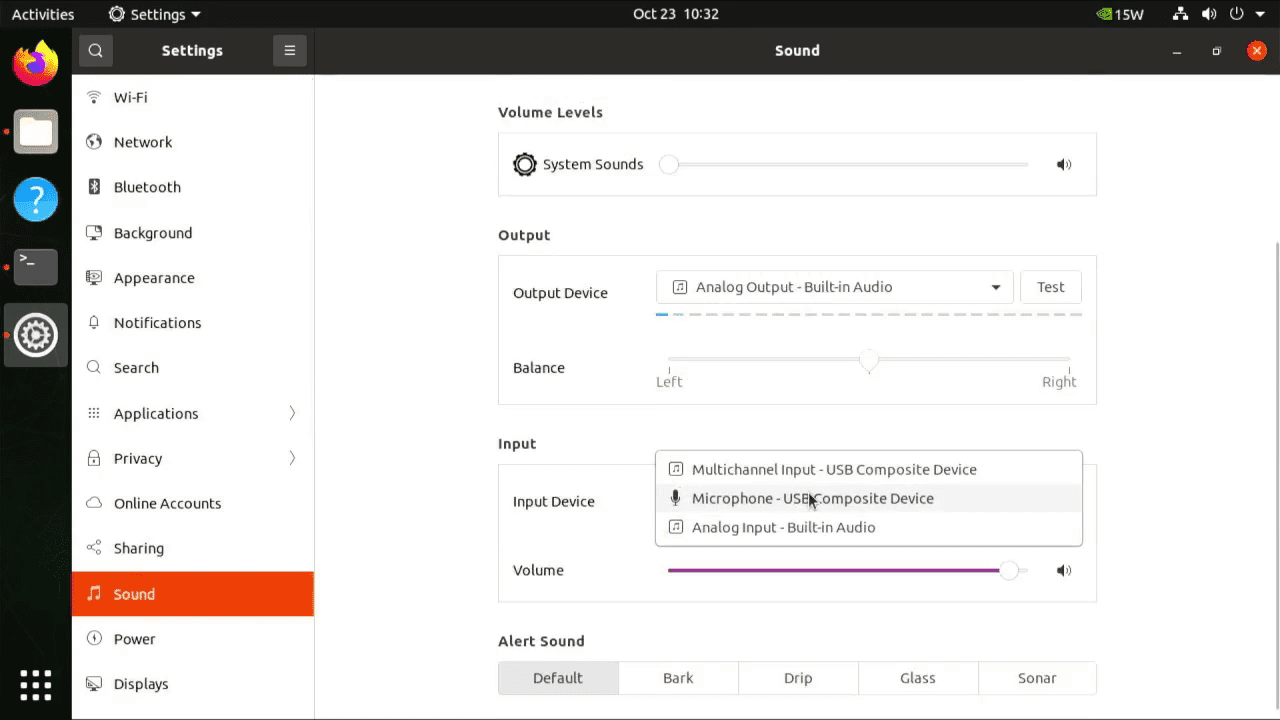Click the search icon in Settings header
This screenshot has height=720, width=1280.
95,50
